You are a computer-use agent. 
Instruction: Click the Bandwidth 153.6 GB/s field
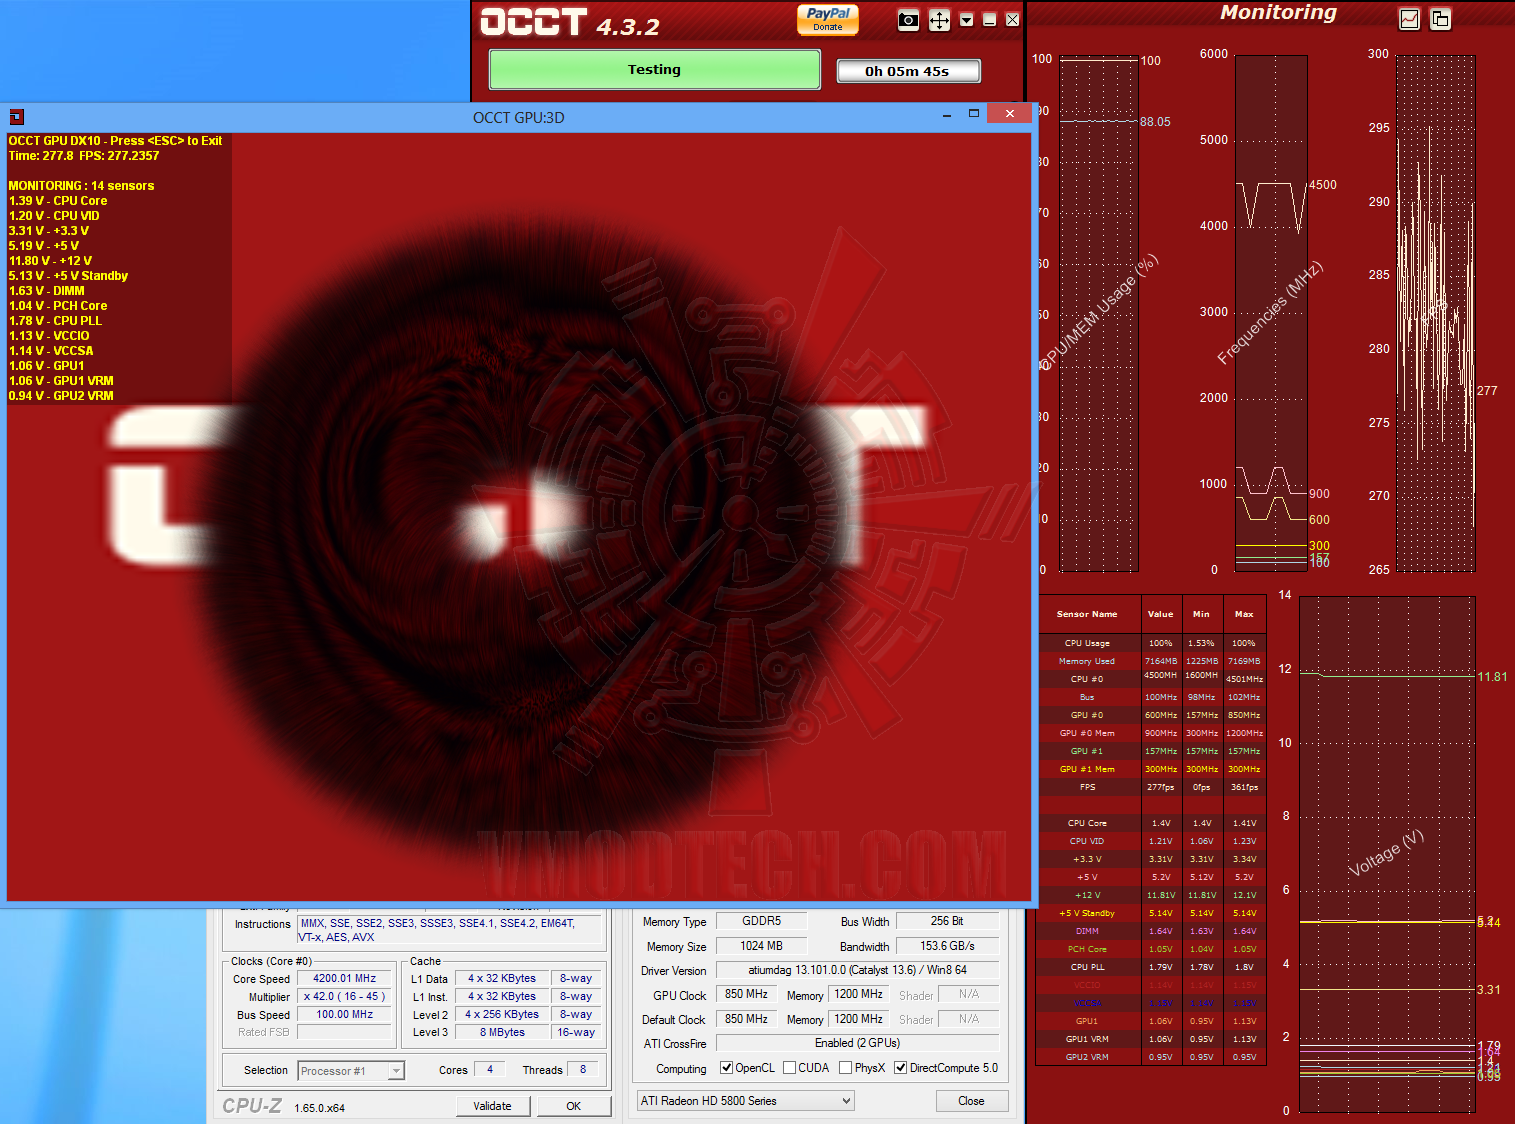[947, 946]
